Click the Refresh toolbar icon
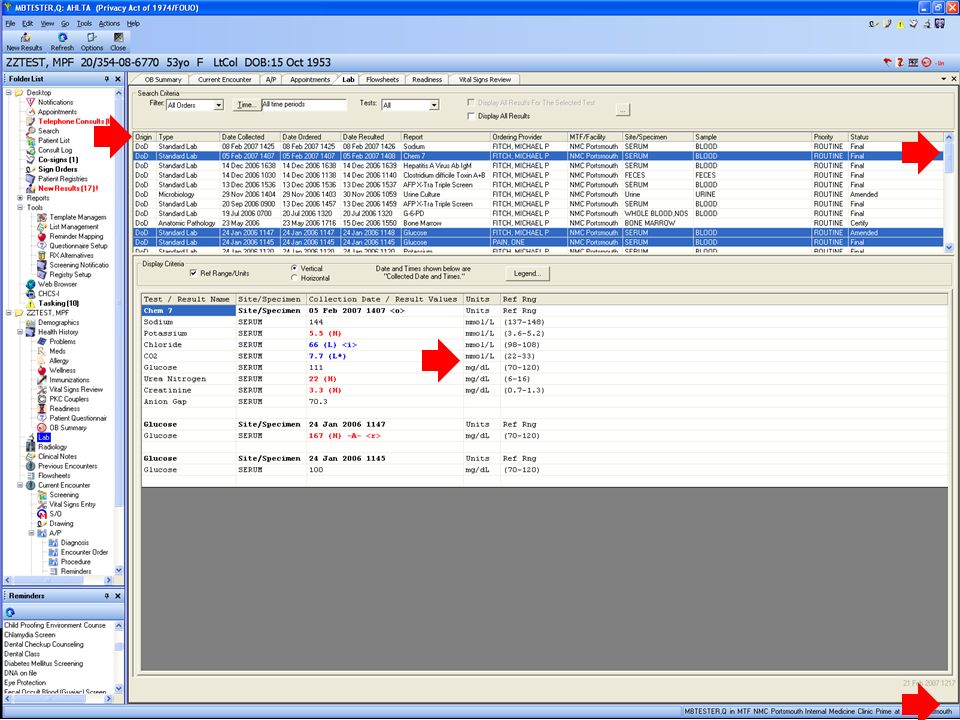This screenshot has width=960, height=720. click(62, 42)
